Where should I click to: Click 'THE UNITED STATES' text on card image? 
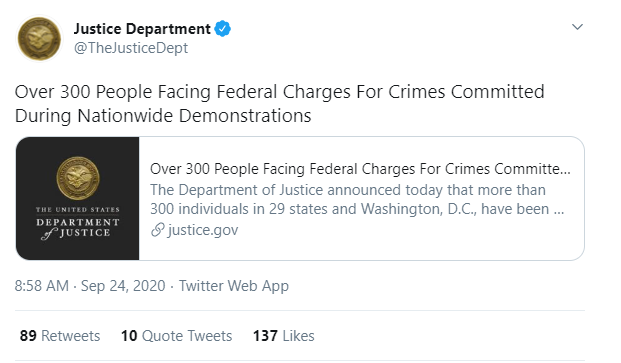point(78,209)
